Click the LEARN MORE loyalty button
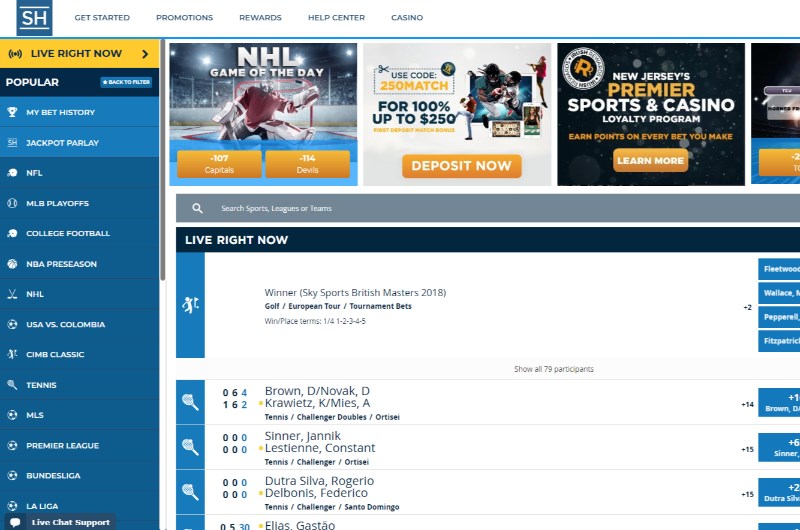Screen dimensions: 800x530 point(651,161)
